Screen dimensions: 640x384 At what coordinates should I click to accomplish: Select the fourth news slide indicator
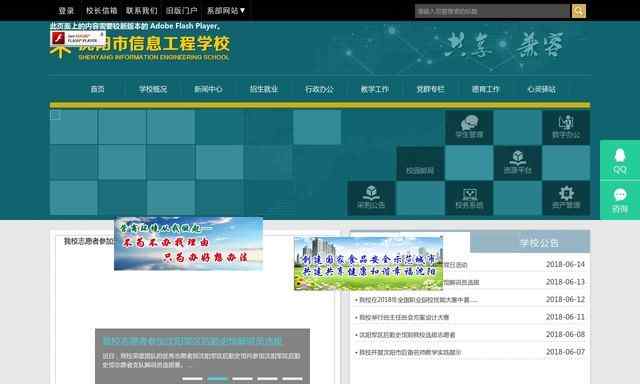point(268,379)
